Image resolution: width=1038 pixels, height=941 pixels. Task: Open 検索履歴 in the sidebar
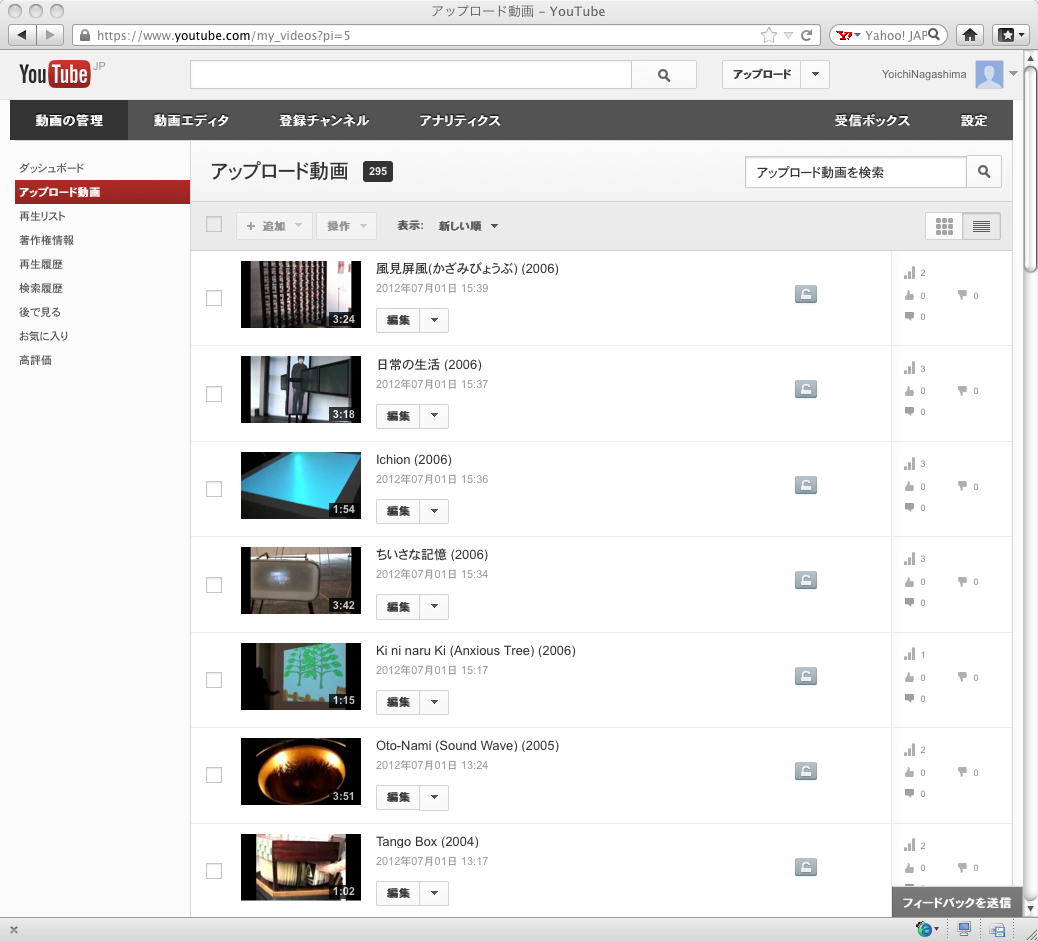click(x=40, y=288)
